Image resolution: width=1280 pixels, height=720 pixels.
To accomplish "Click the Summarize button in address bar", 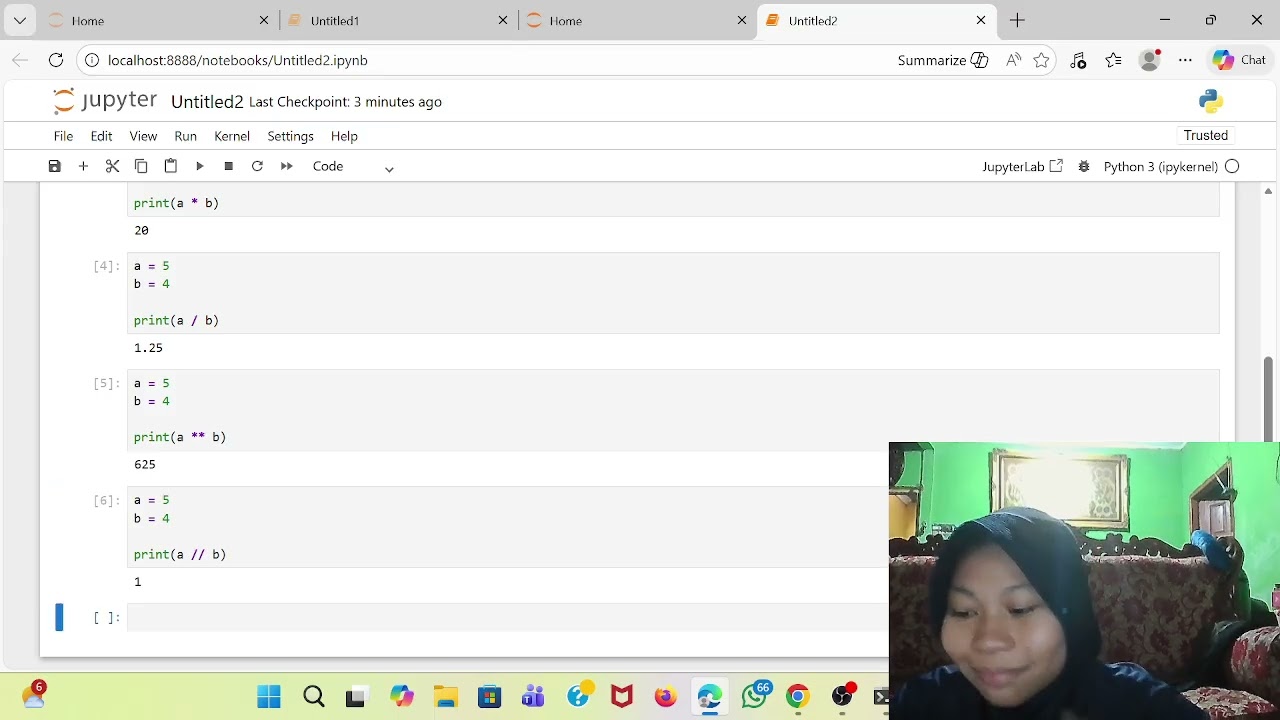I will point(942,60).
